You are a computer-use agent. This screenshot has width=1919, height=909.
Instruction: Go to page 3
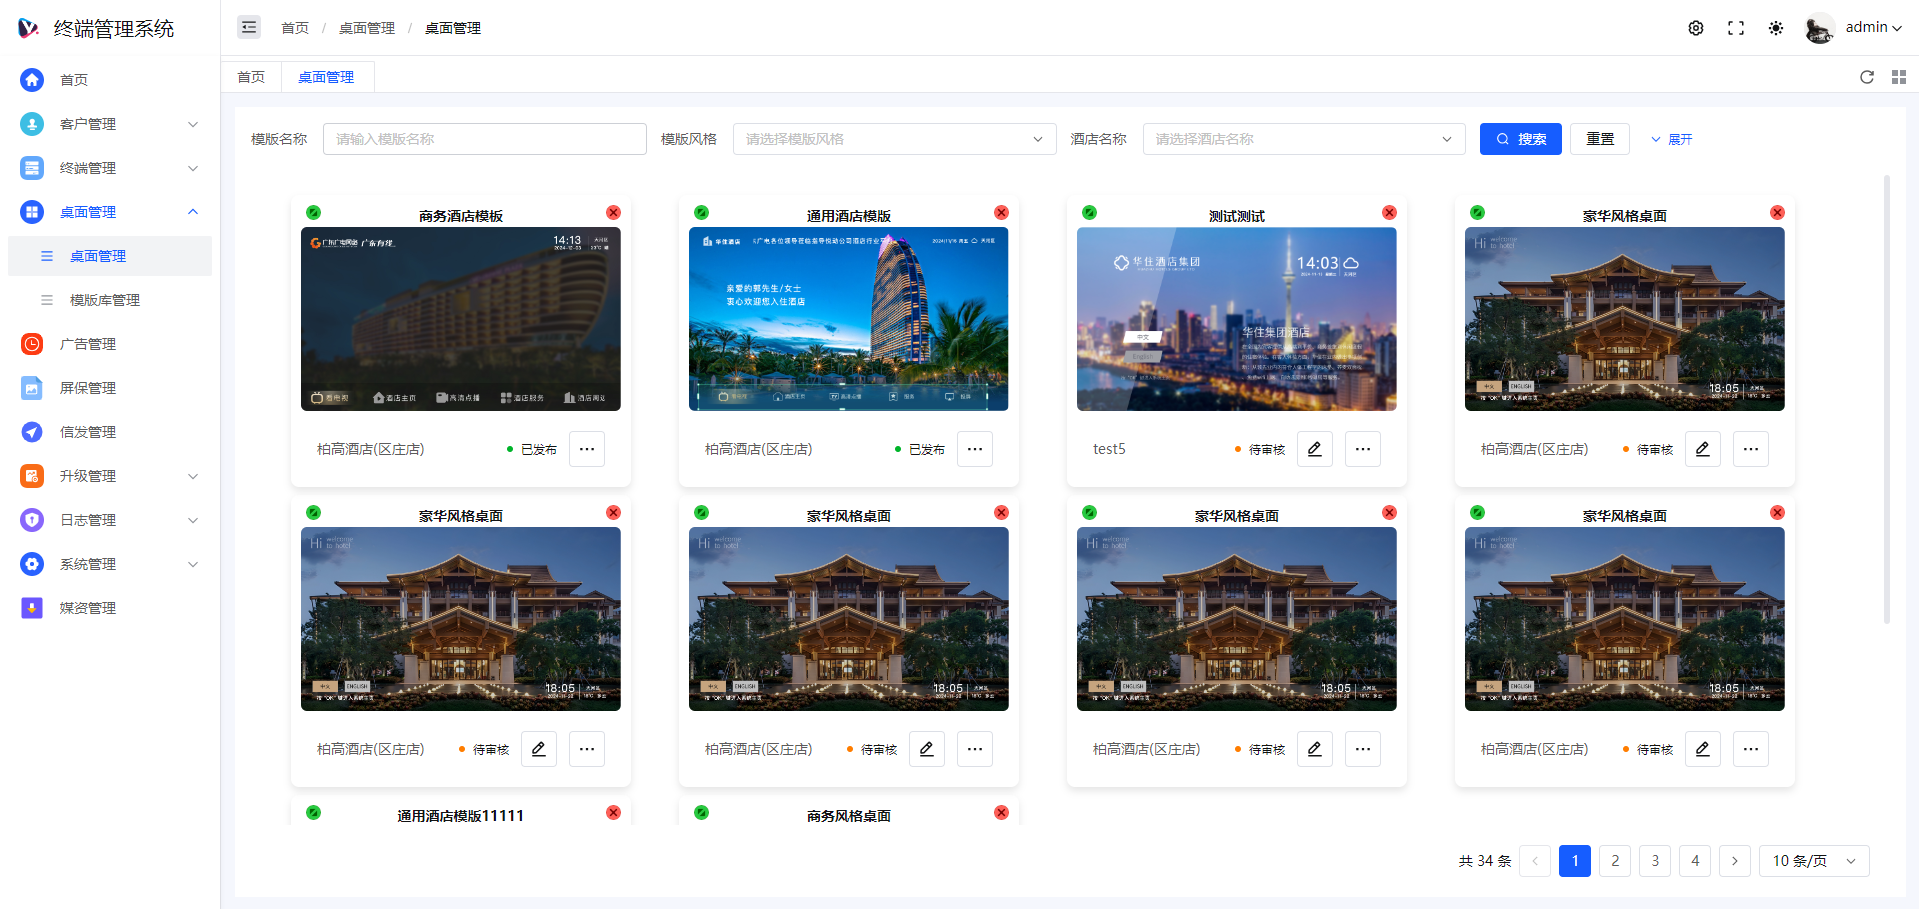click(x=1655, y=861)
